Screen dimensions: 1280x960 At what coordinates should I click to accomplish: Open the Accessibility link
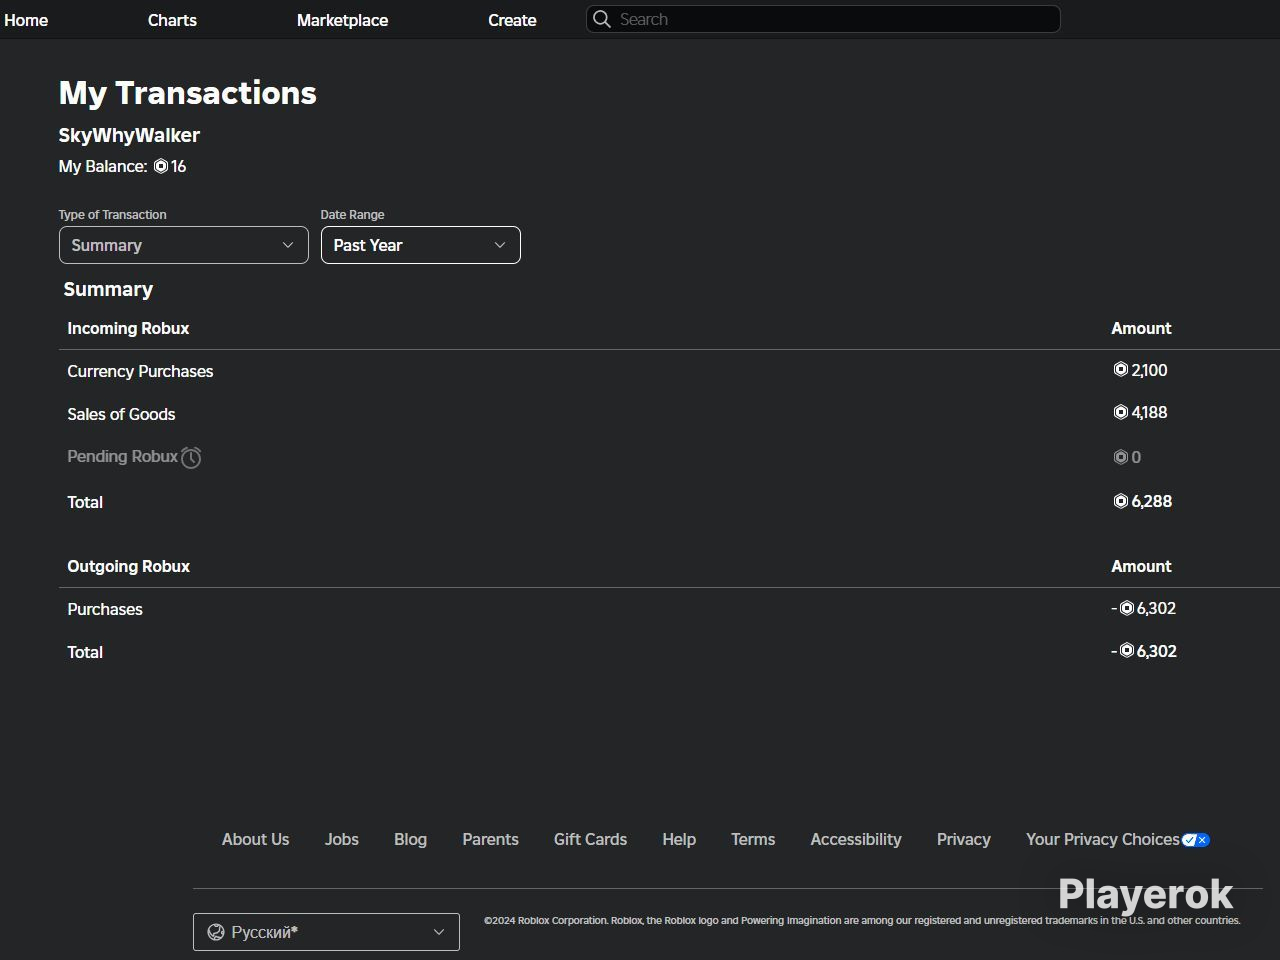click(x=856, y=840)
